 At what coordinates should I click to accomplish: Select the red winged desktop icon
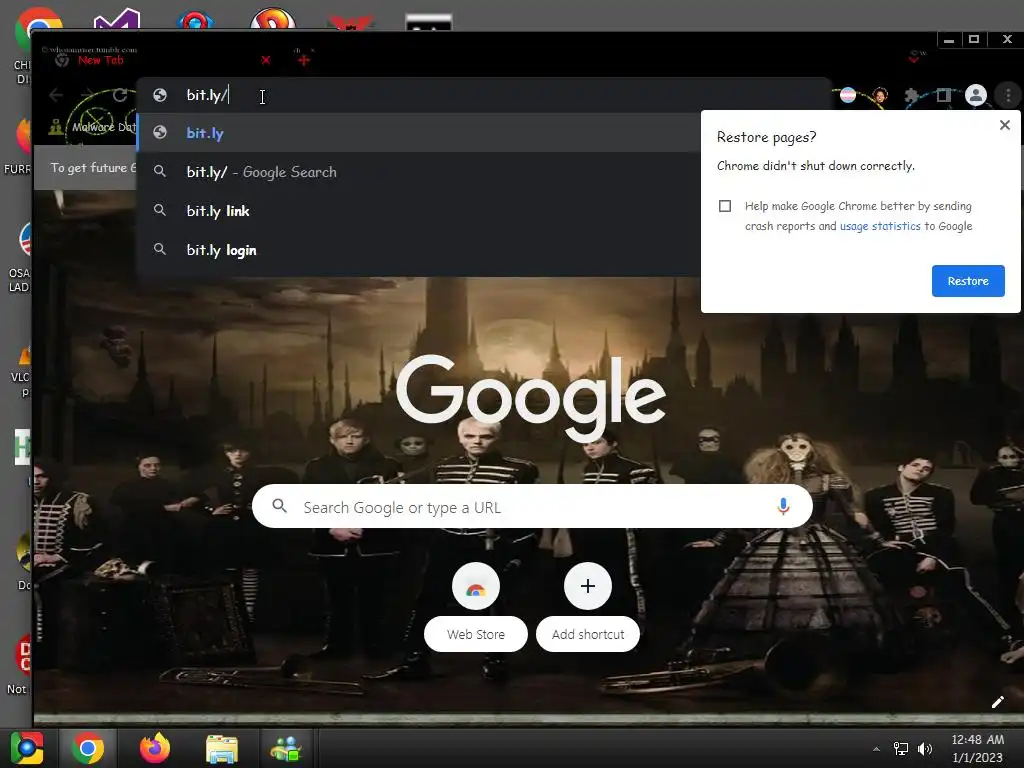pyautogui.click(x=351, y=22)
